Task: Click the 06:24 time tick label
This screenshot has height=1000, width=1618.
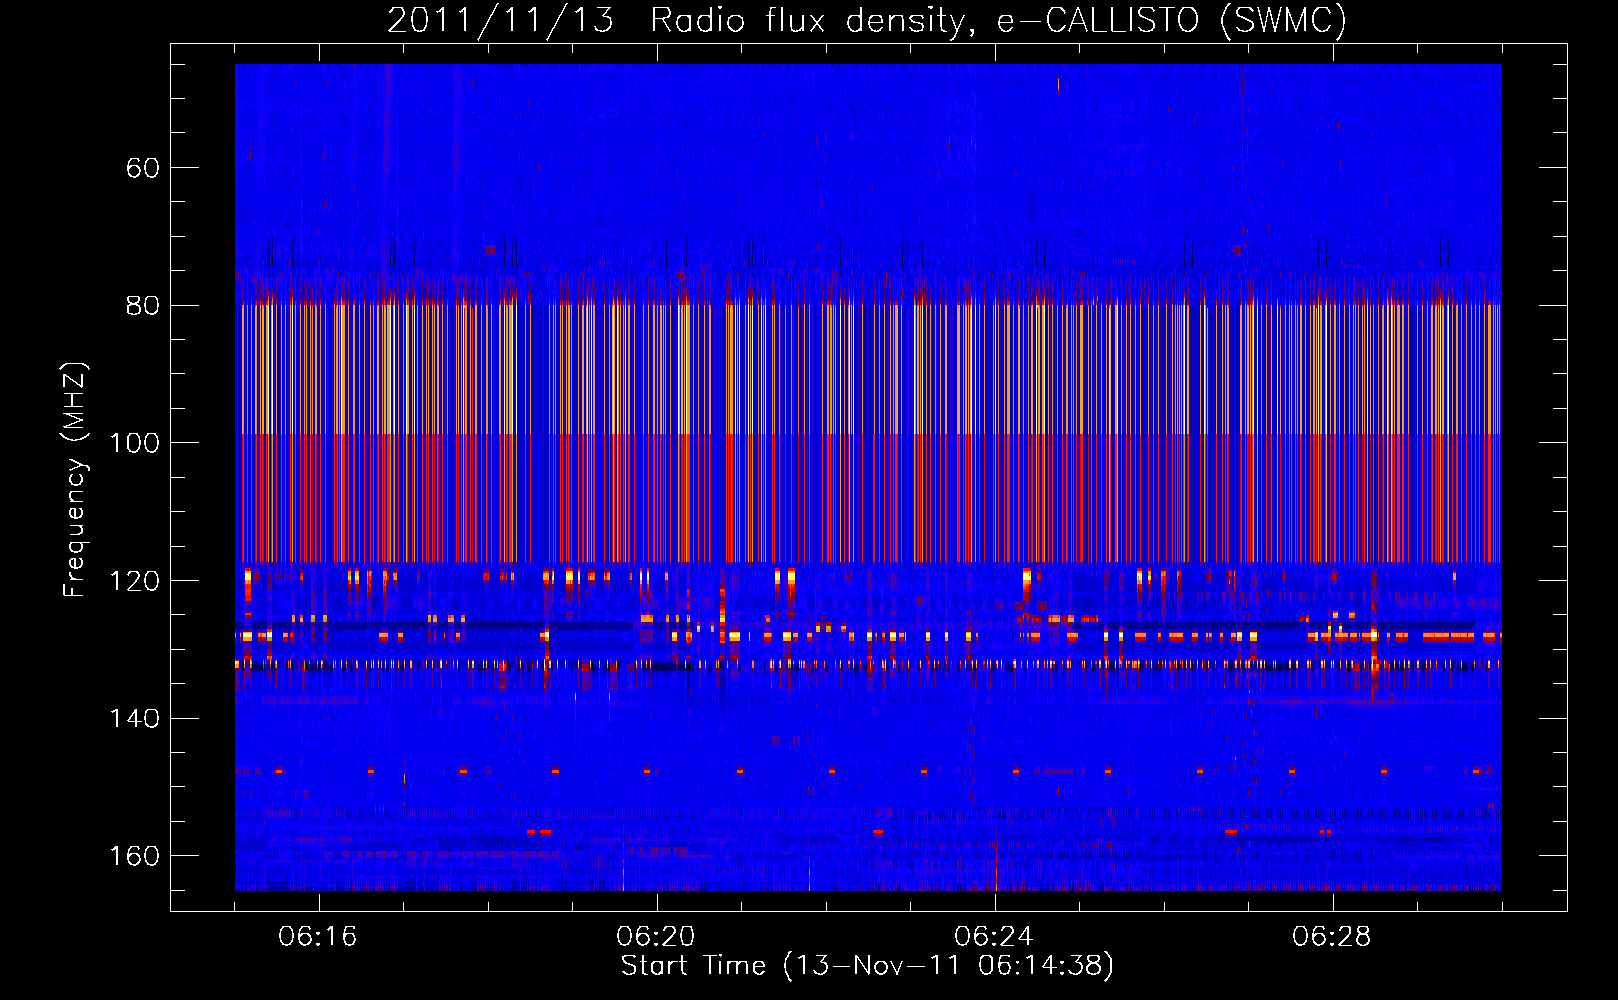Action: 993,936
